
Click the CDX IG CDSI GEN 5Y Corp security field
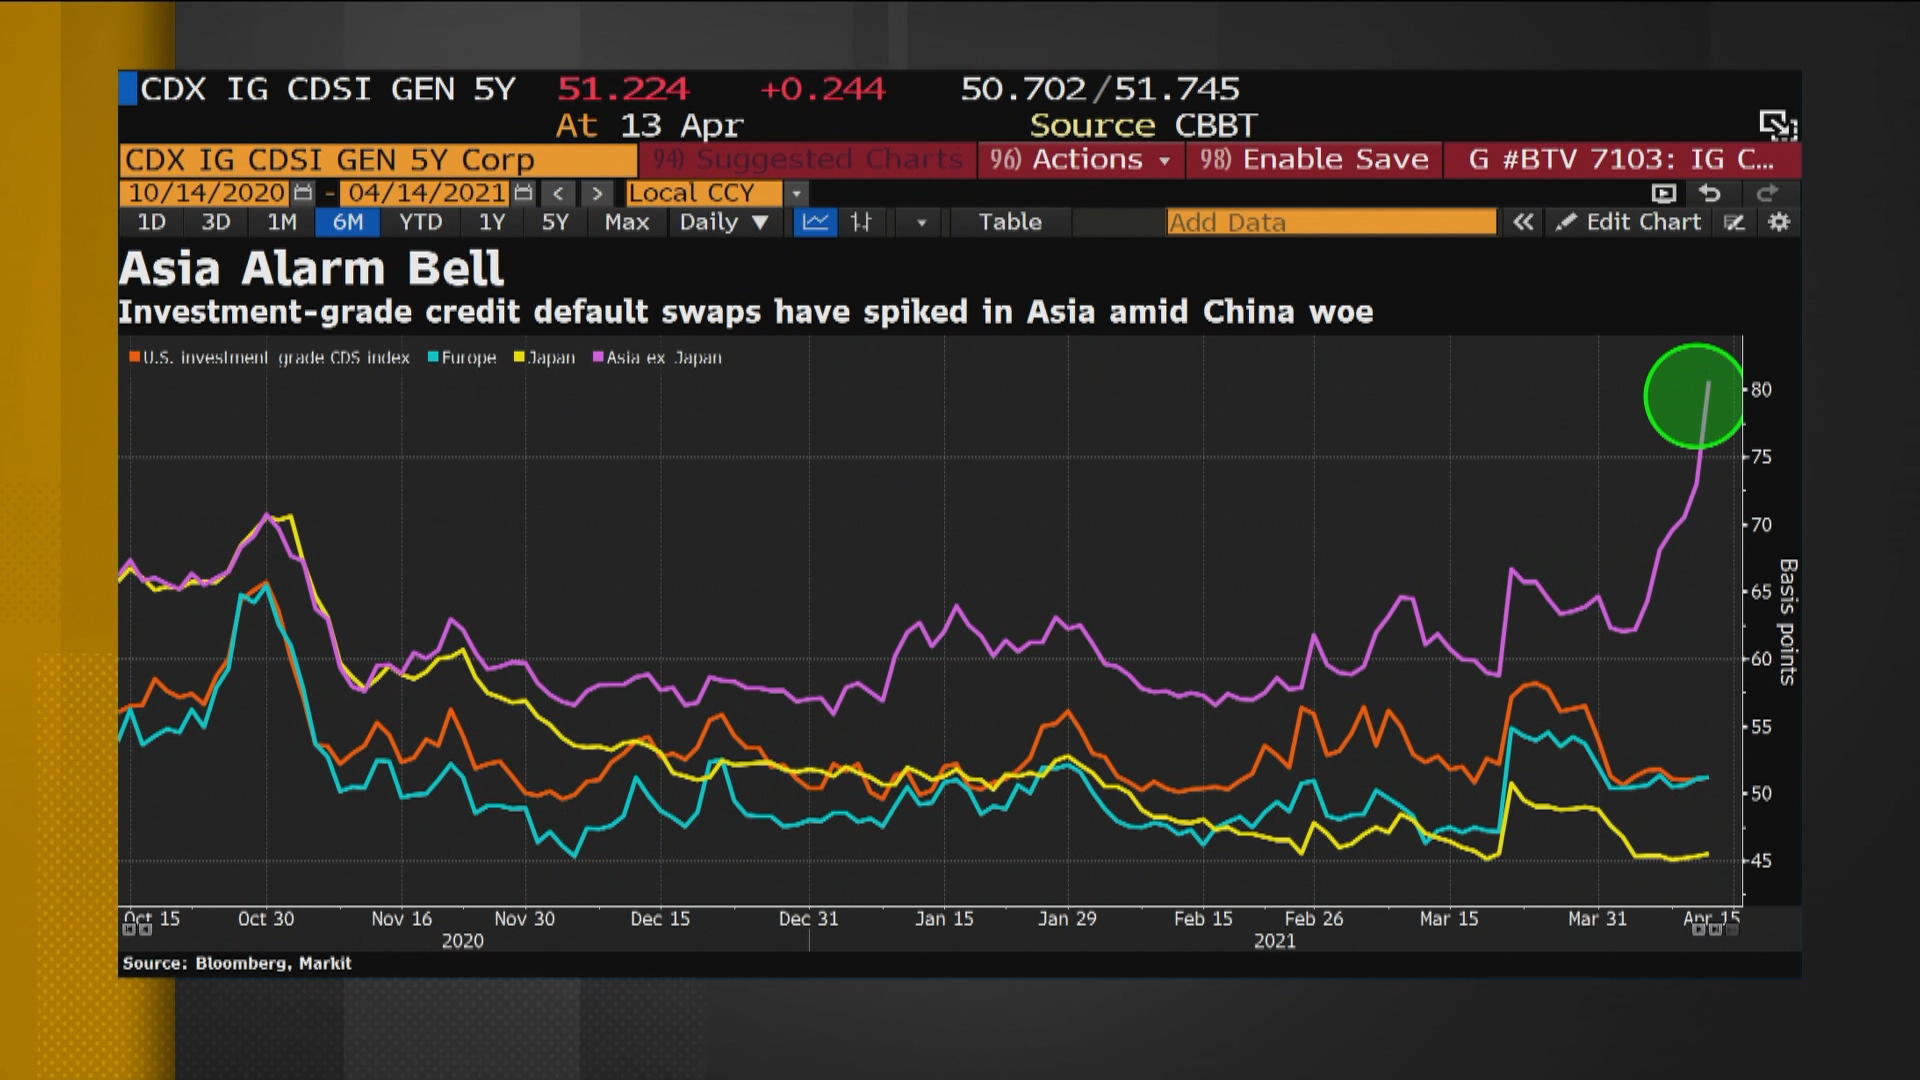378,160
